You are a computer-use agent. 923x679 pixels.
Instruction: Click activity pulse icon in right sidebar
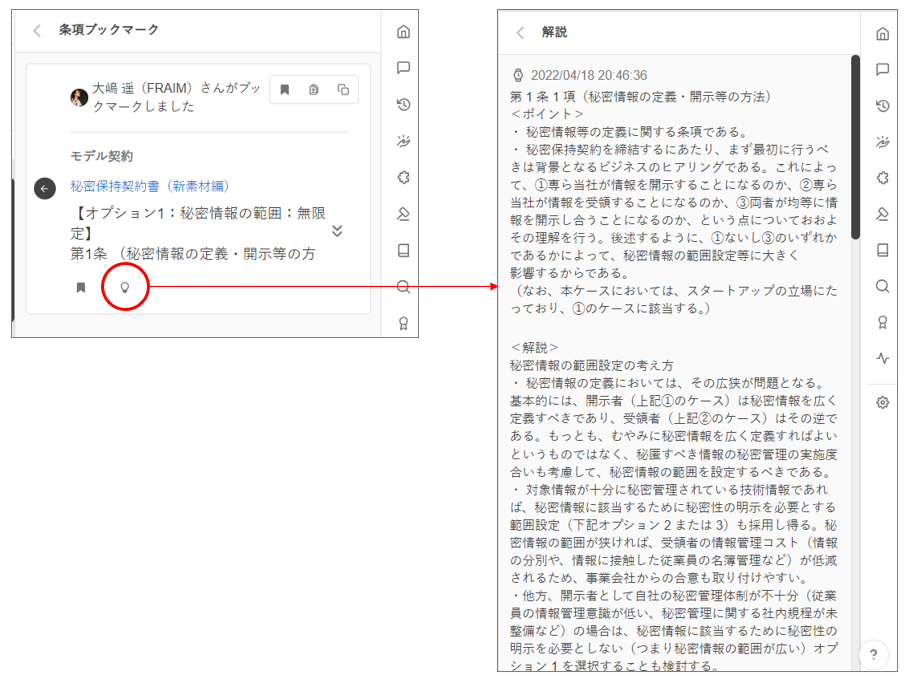click(882, 358)
